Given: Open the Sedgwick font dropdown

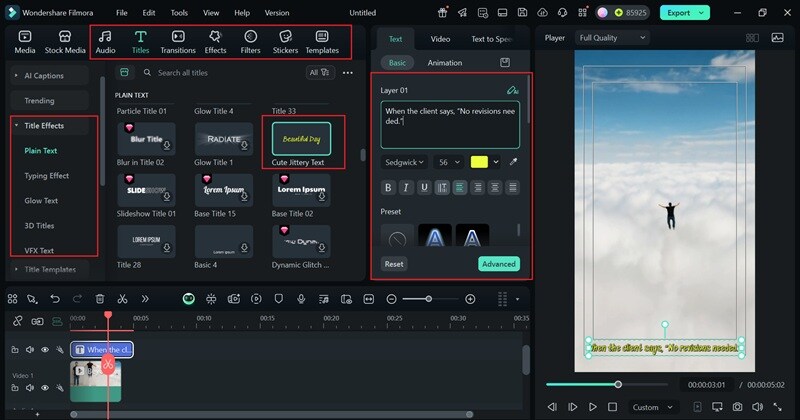Looking at the screenshot, I should 404,162.
